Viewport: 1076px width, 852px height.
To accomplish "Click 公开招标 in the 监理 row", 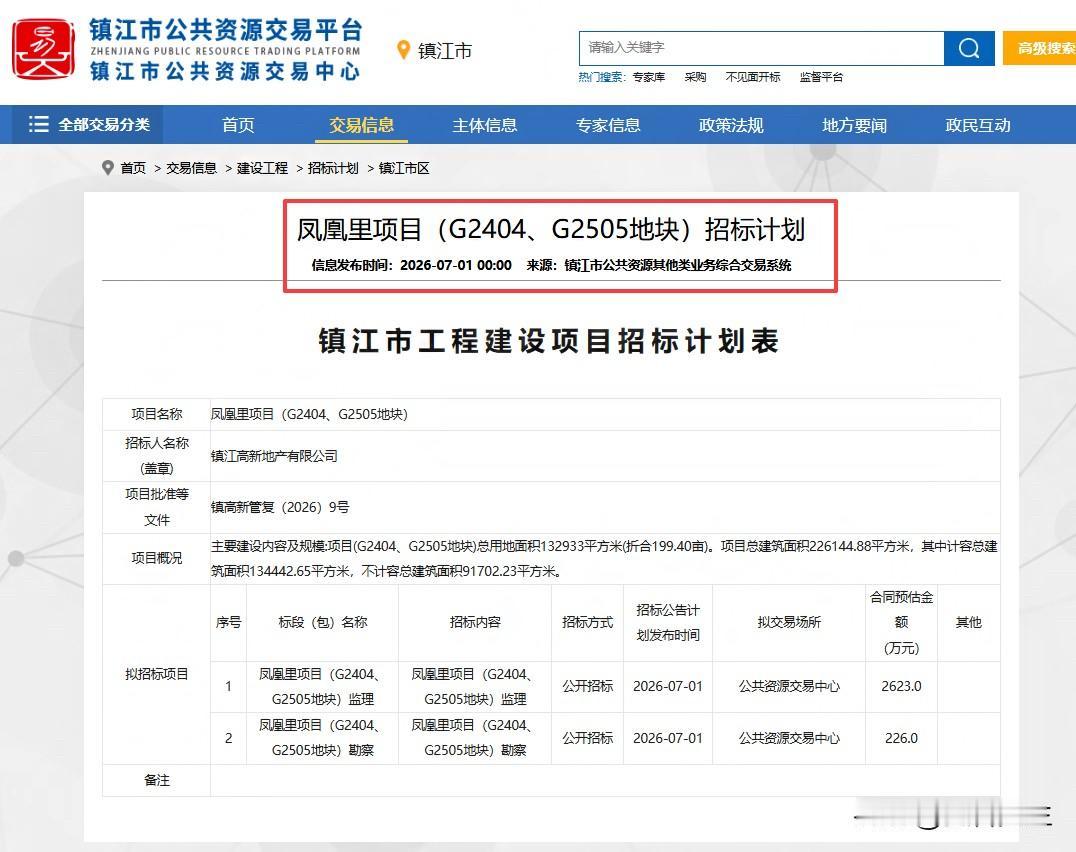I will click(587, 686).
